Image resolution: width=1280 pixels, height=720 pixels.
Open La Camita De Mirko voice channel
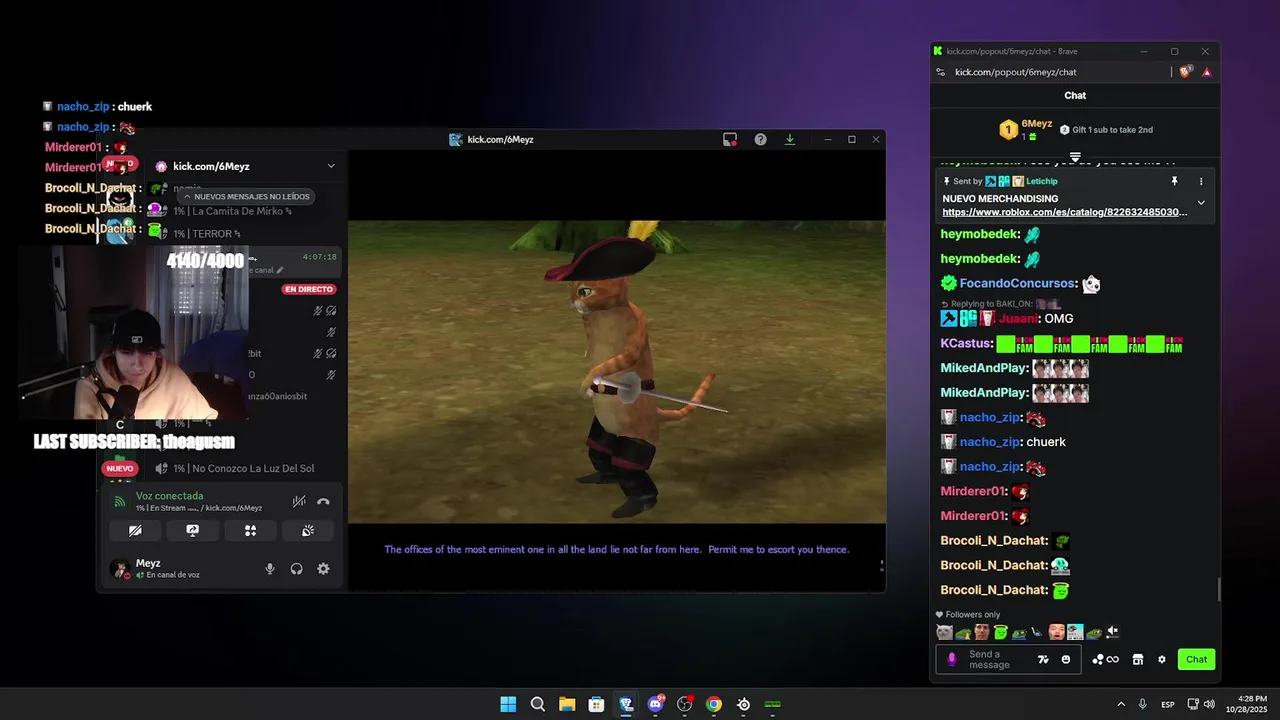click(x=232, y=211)
